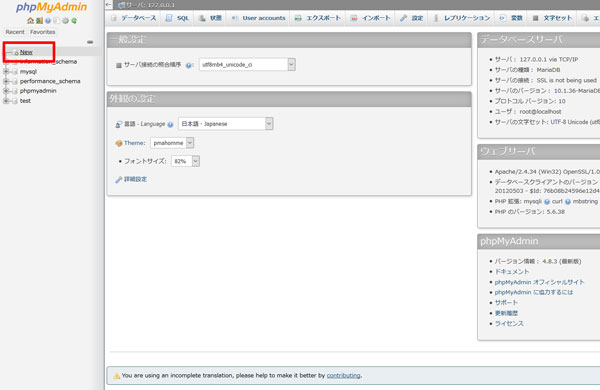The height and width of the screenshot is (390, 600).
Task: Open the 更新履歴 changelog link
Action: [x=506, y=313]
